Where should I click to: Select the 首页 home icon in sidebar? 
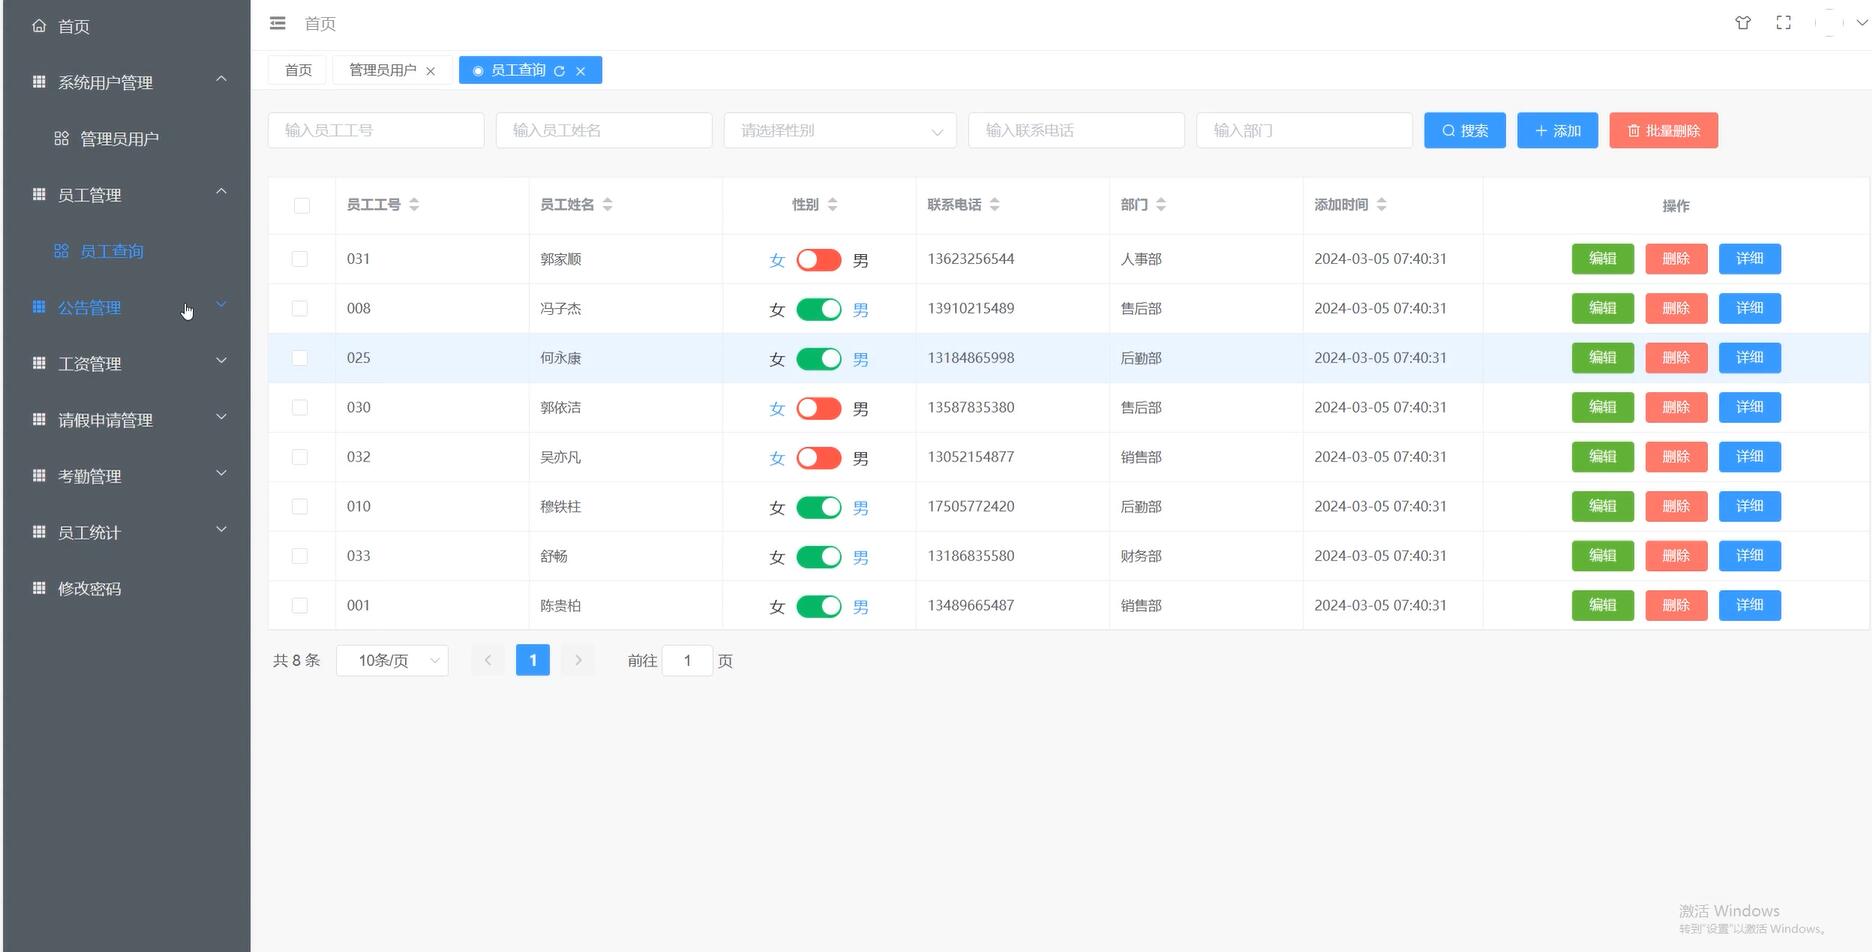coord(39,26)
